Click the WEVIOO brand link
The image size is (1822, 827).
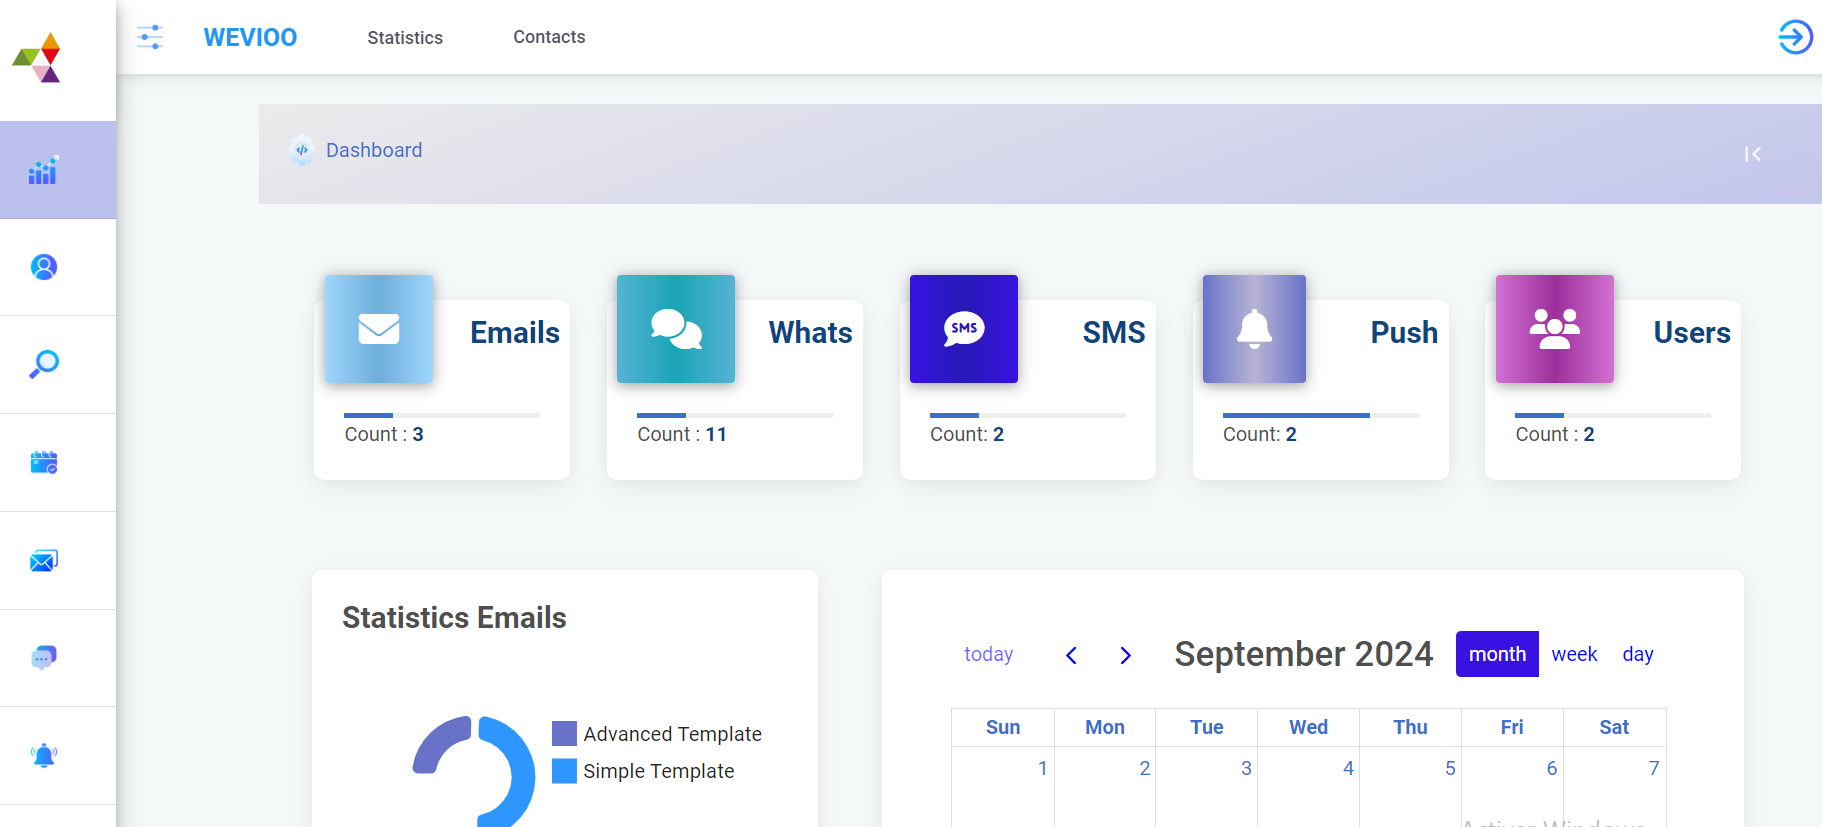(250, 37)
